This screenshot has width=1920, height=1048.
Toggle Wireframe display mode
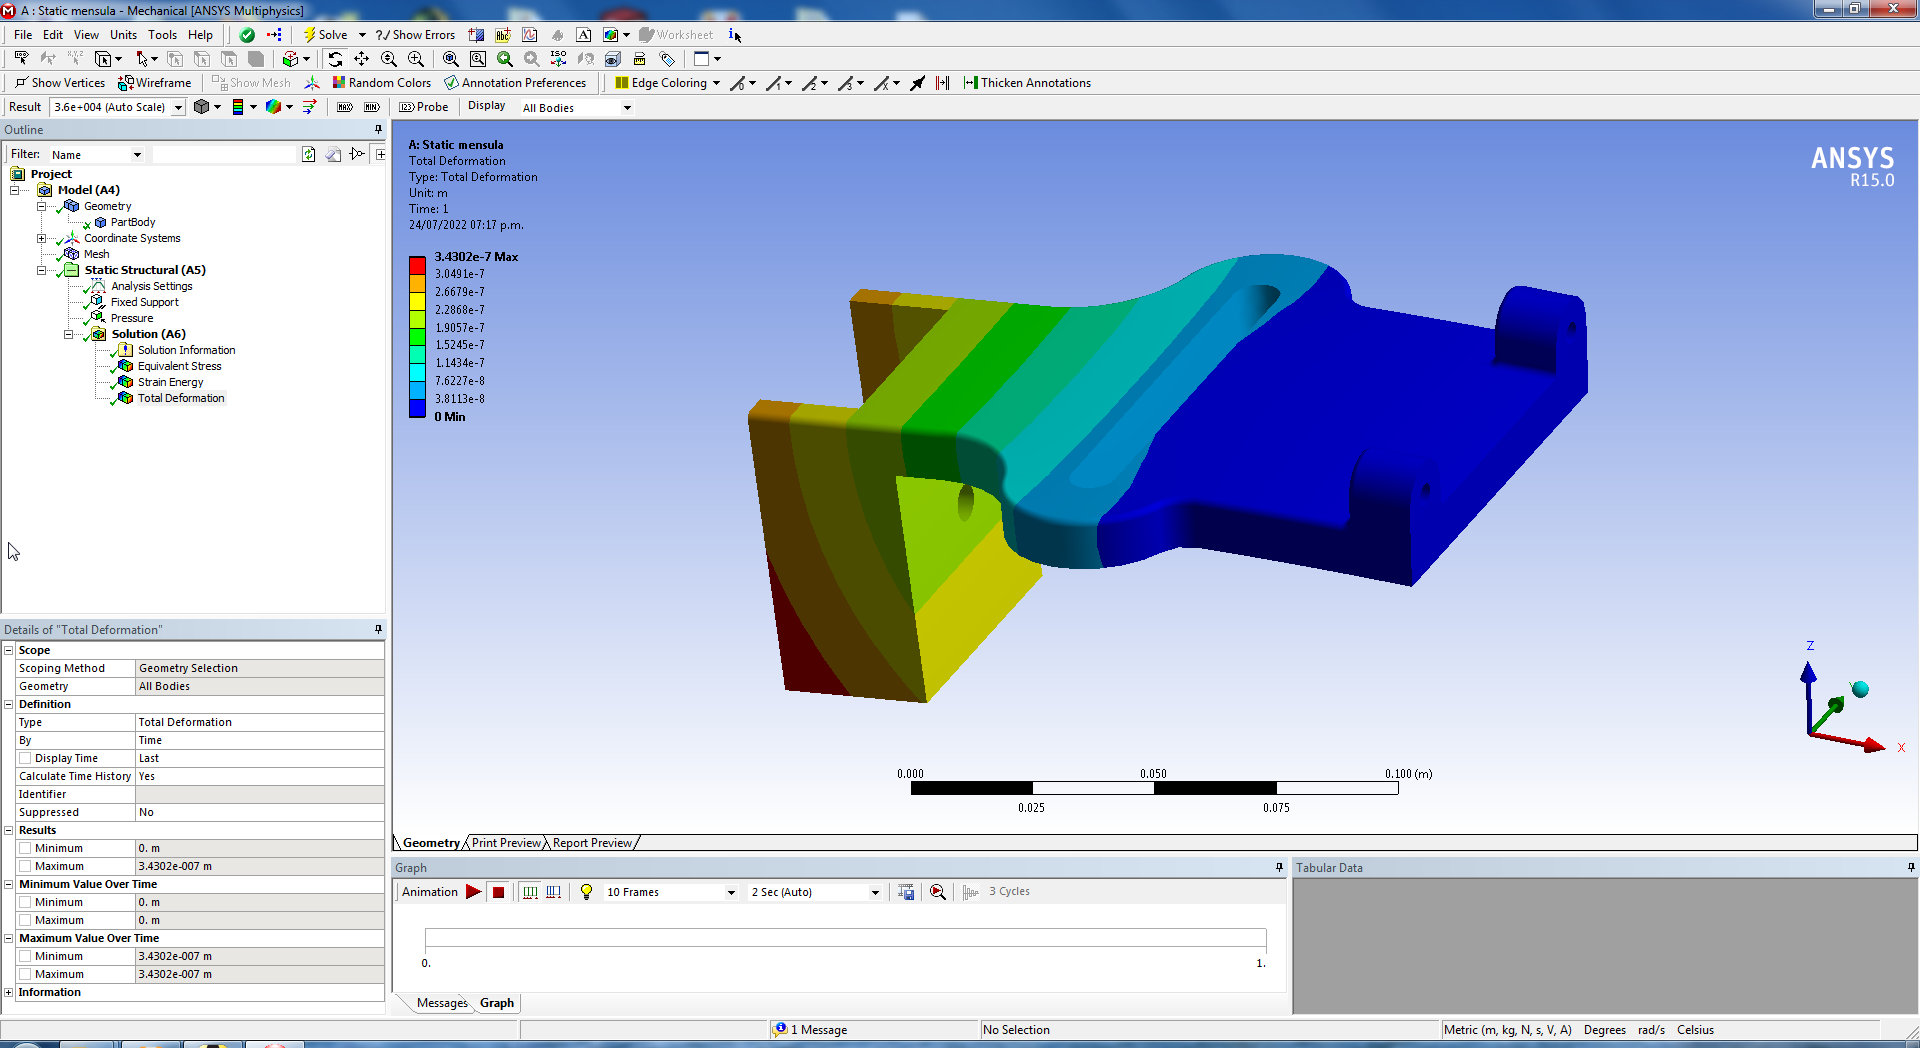coord(155,83)
